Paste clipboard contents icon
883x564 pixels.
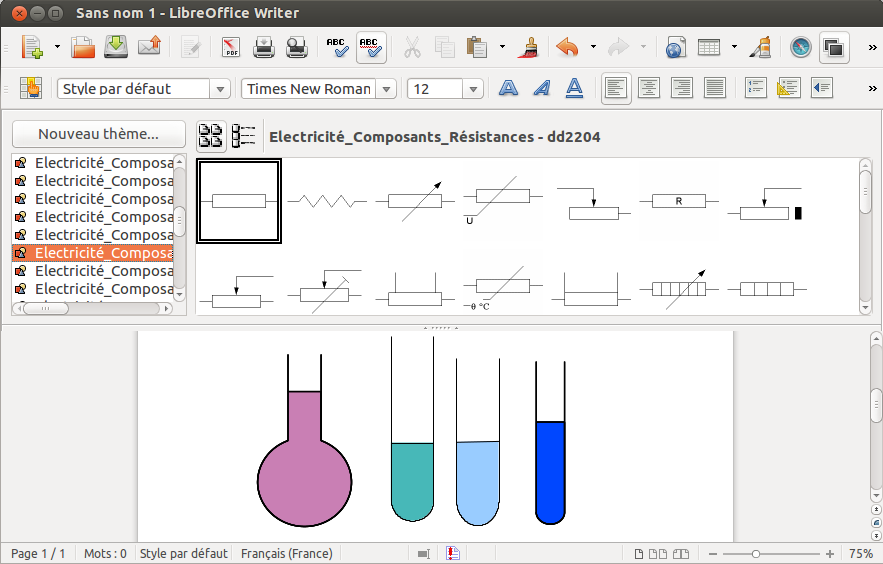477,47
